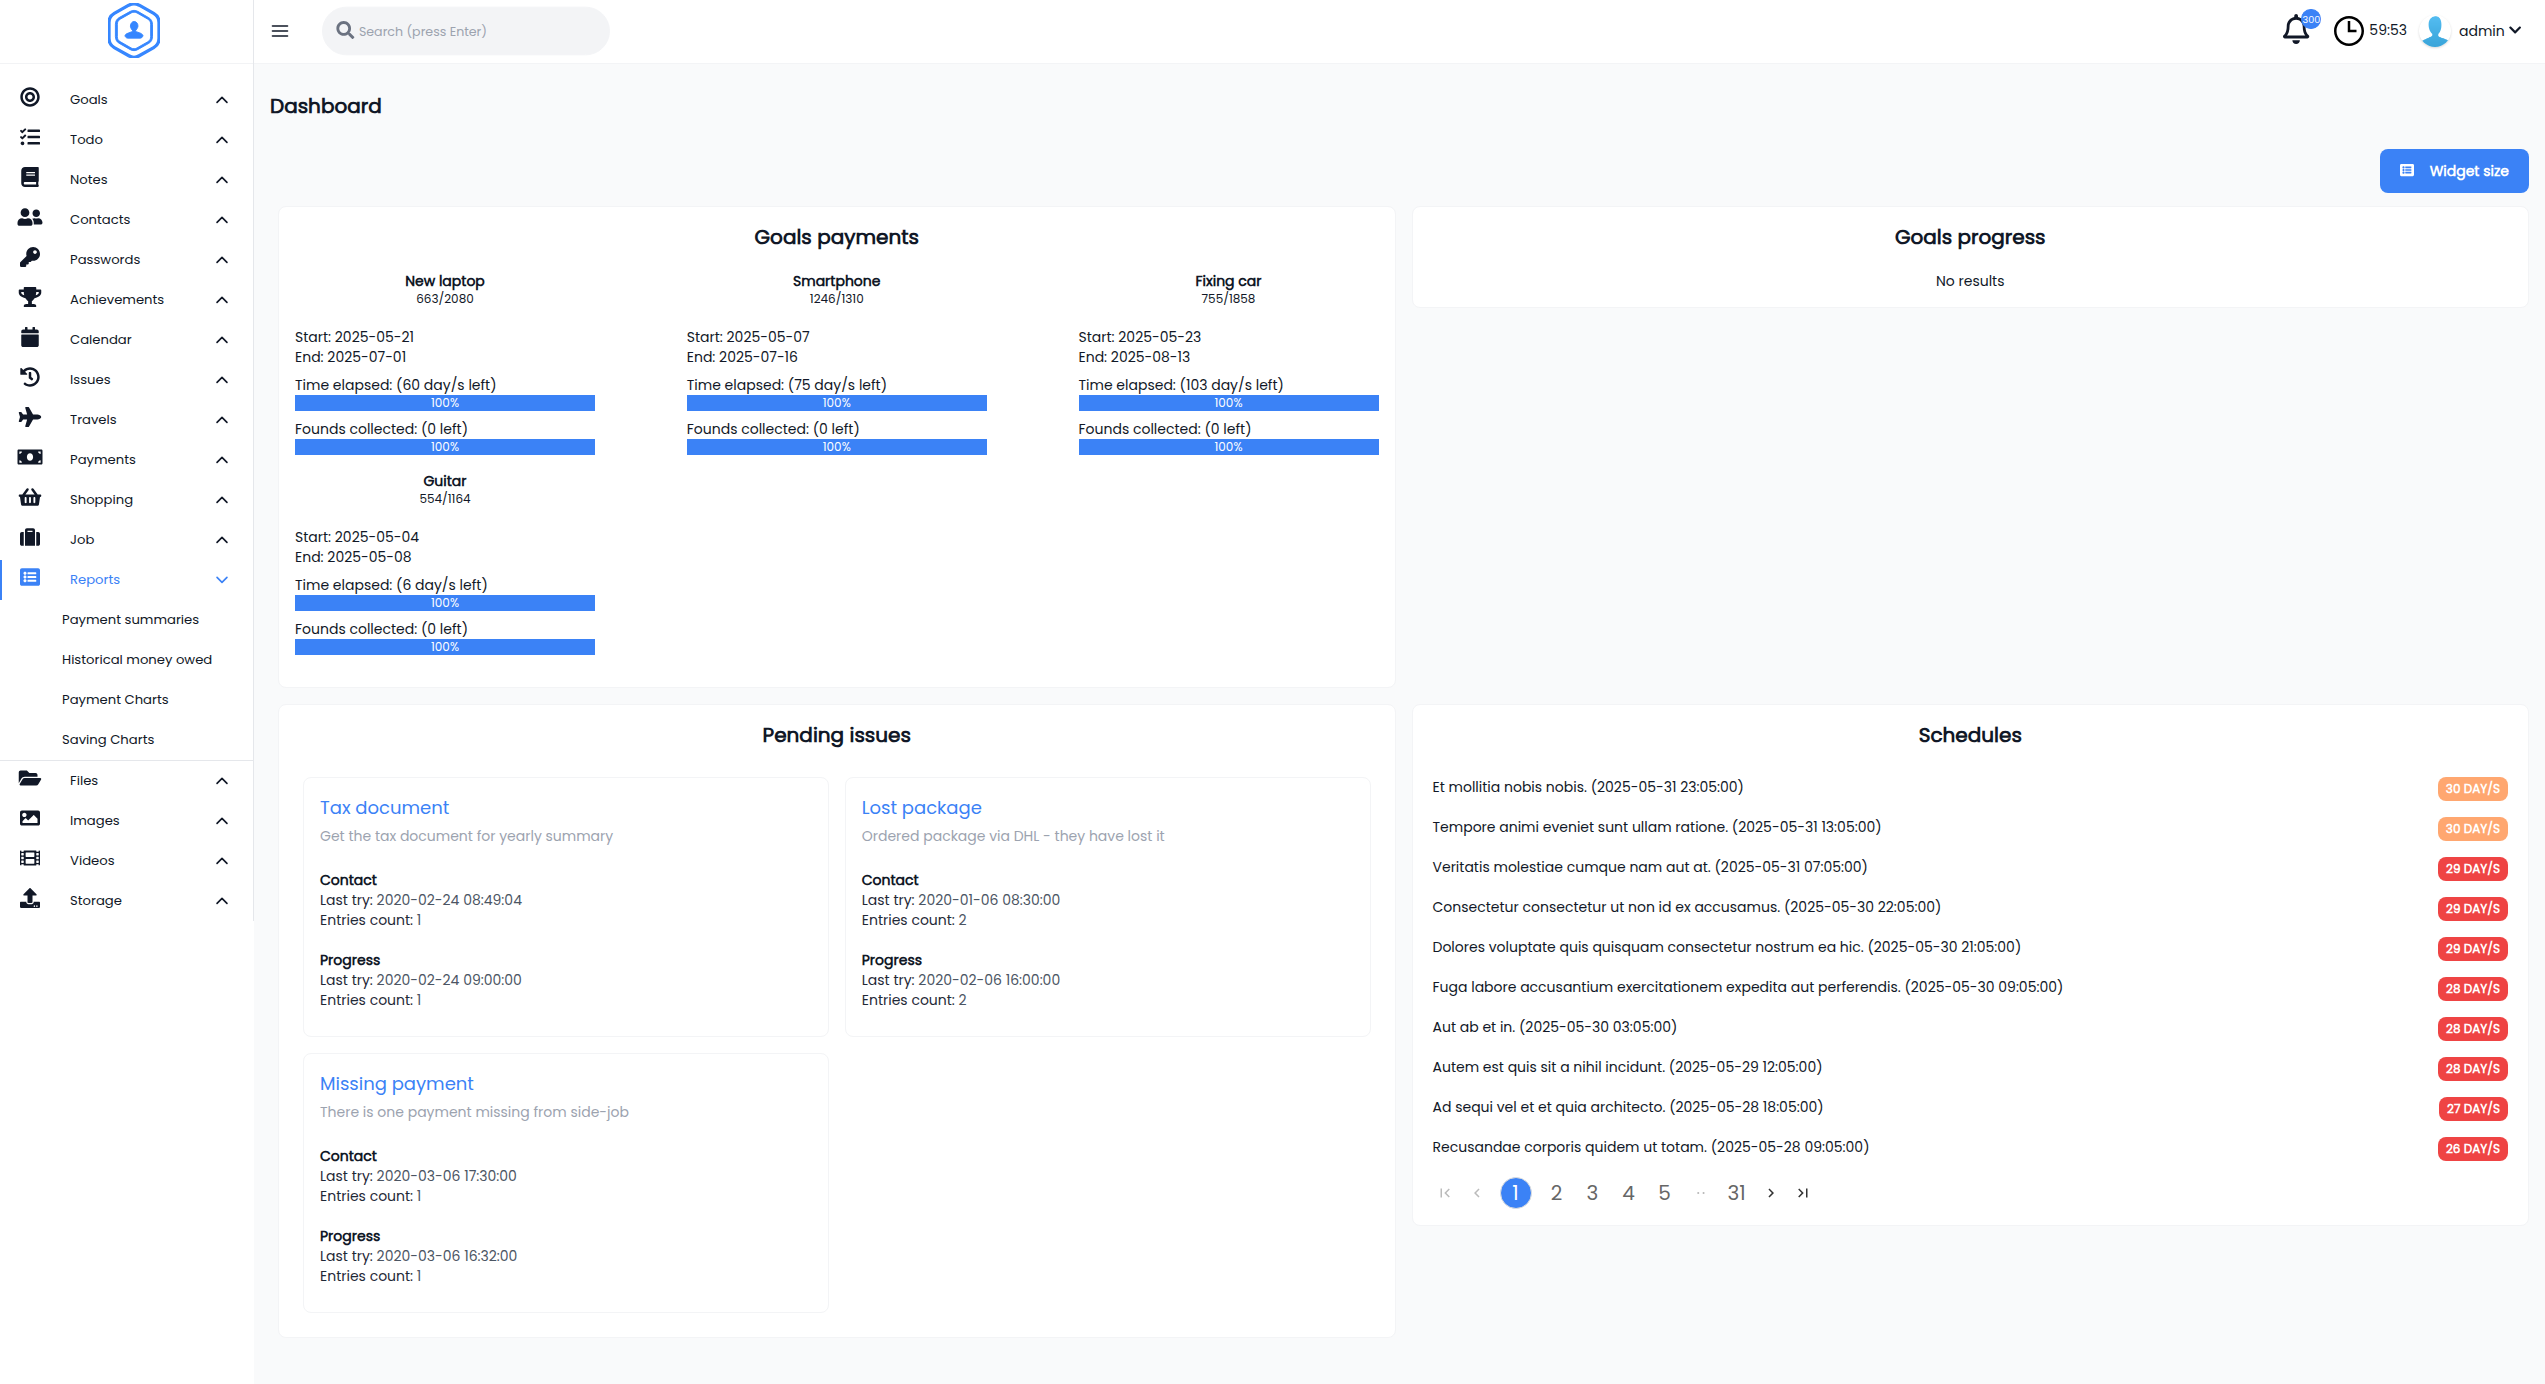Screen dimensions: 2545x1384
Task: Open the Todo checklist icon
Action: pyautogui.click(x=29, y=138)
